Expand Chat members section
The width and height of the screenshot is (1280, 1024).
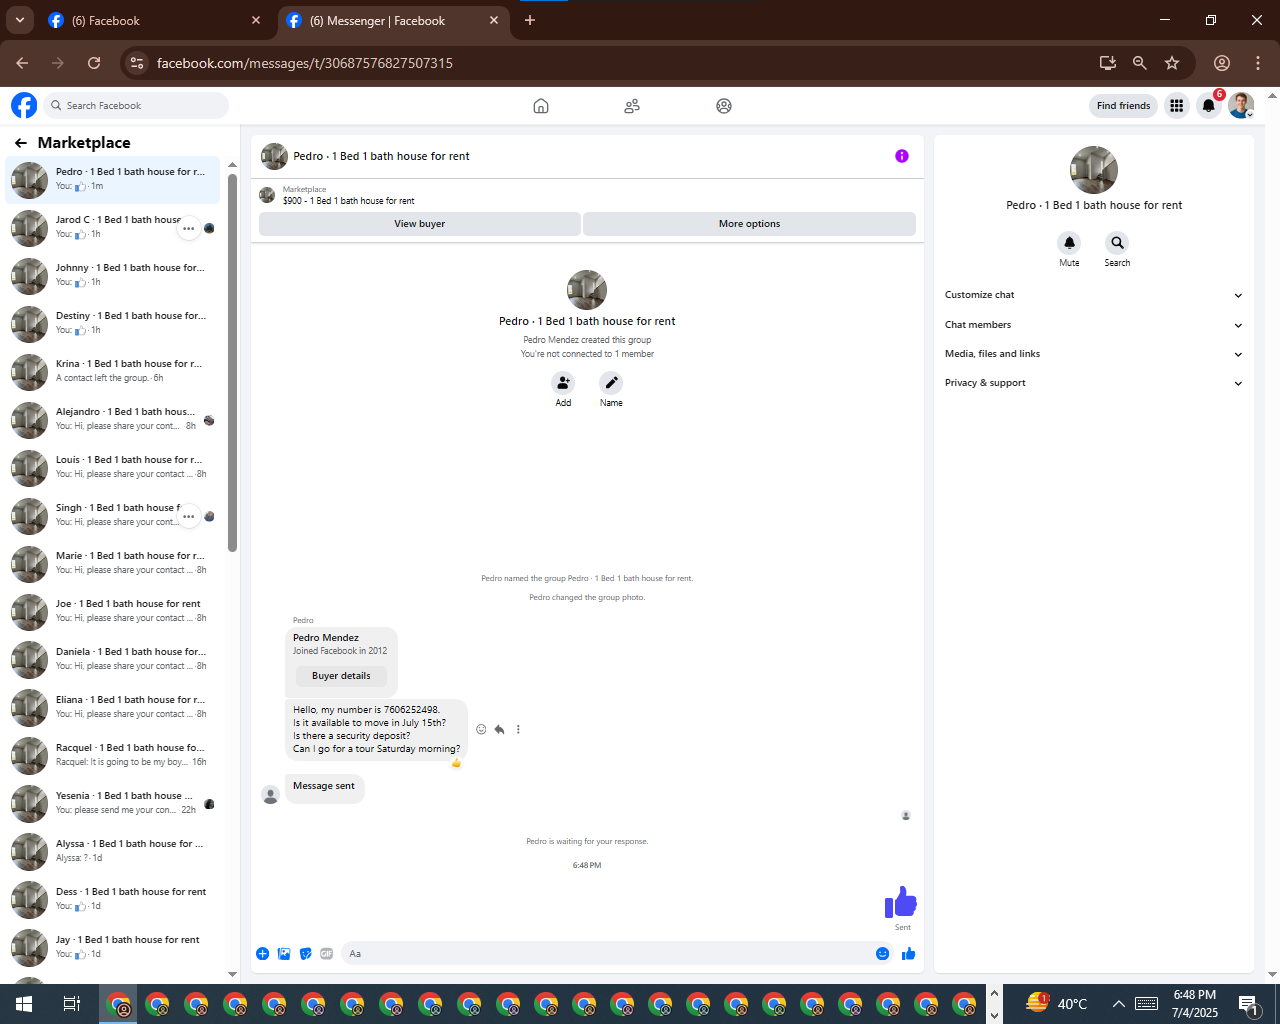pos(1093,325)
